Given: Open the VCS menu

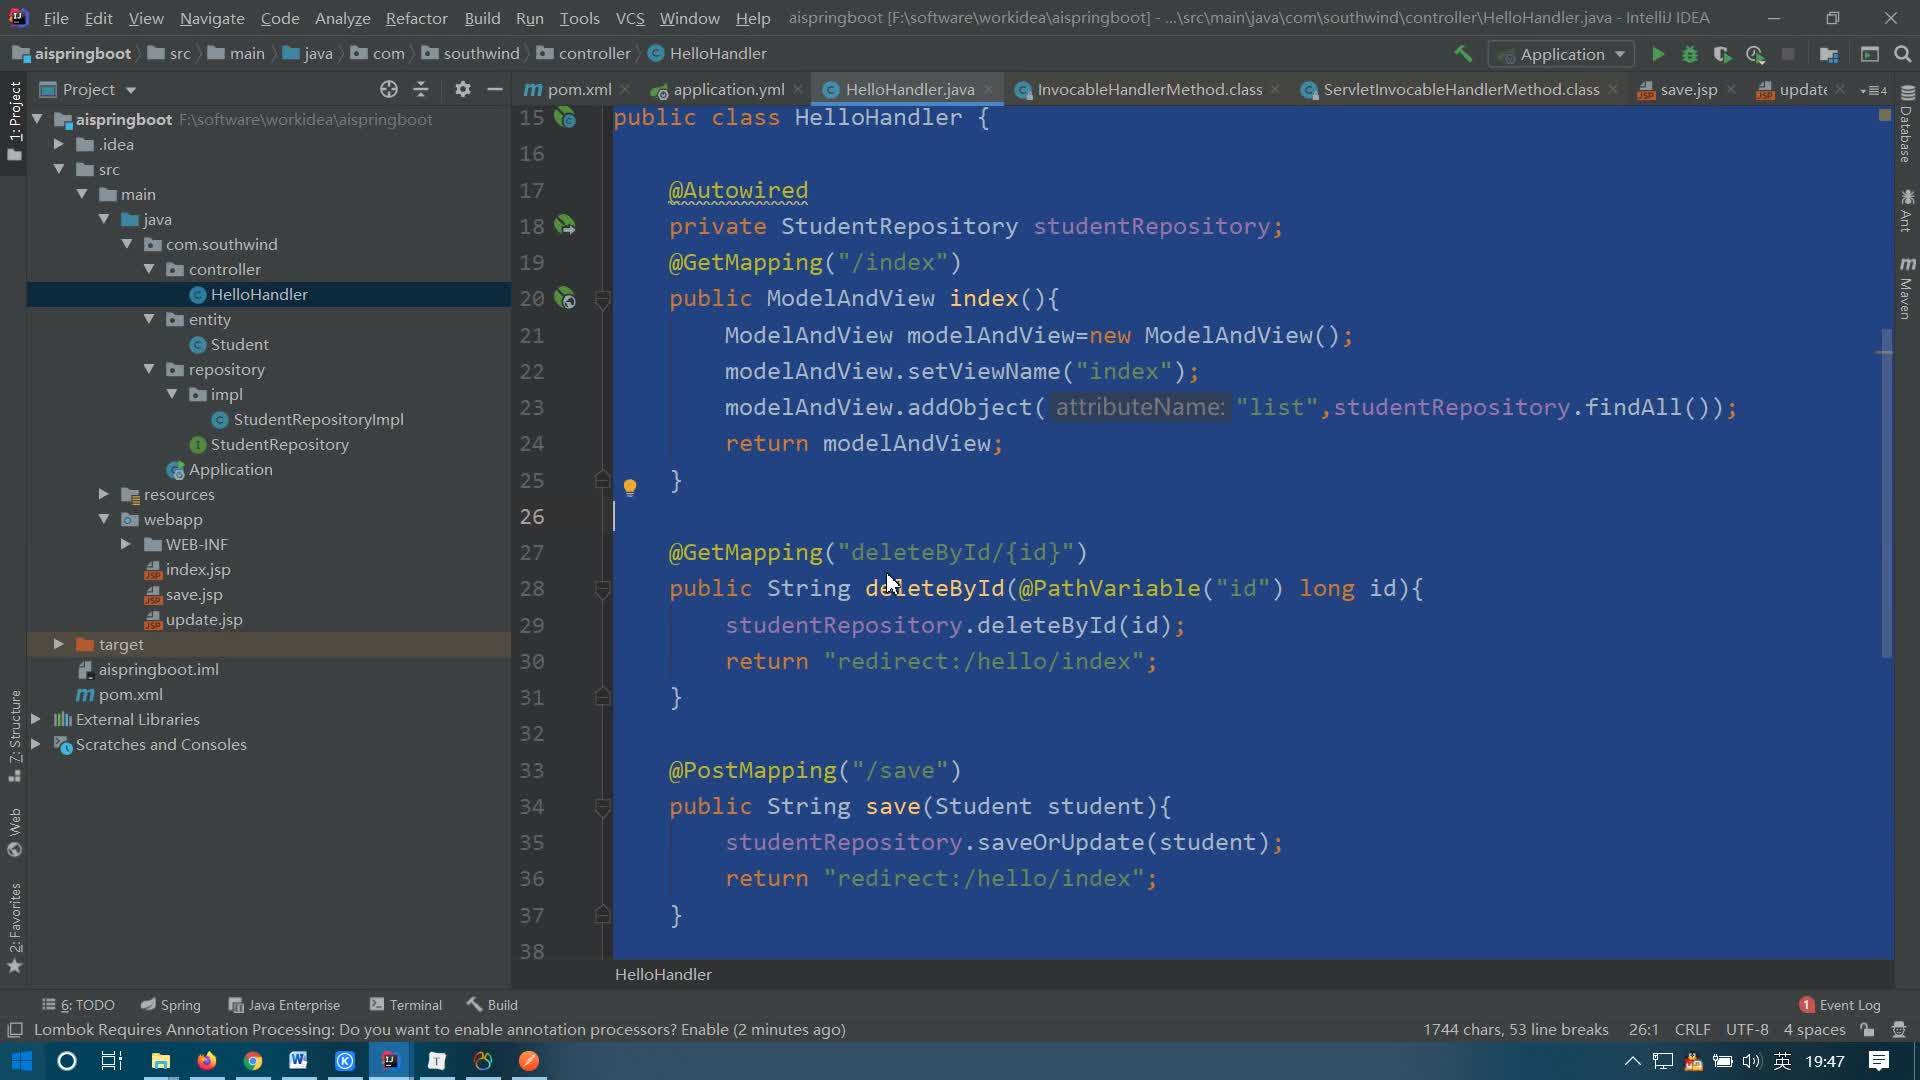Looking at the screenshot, I should 629,18.
